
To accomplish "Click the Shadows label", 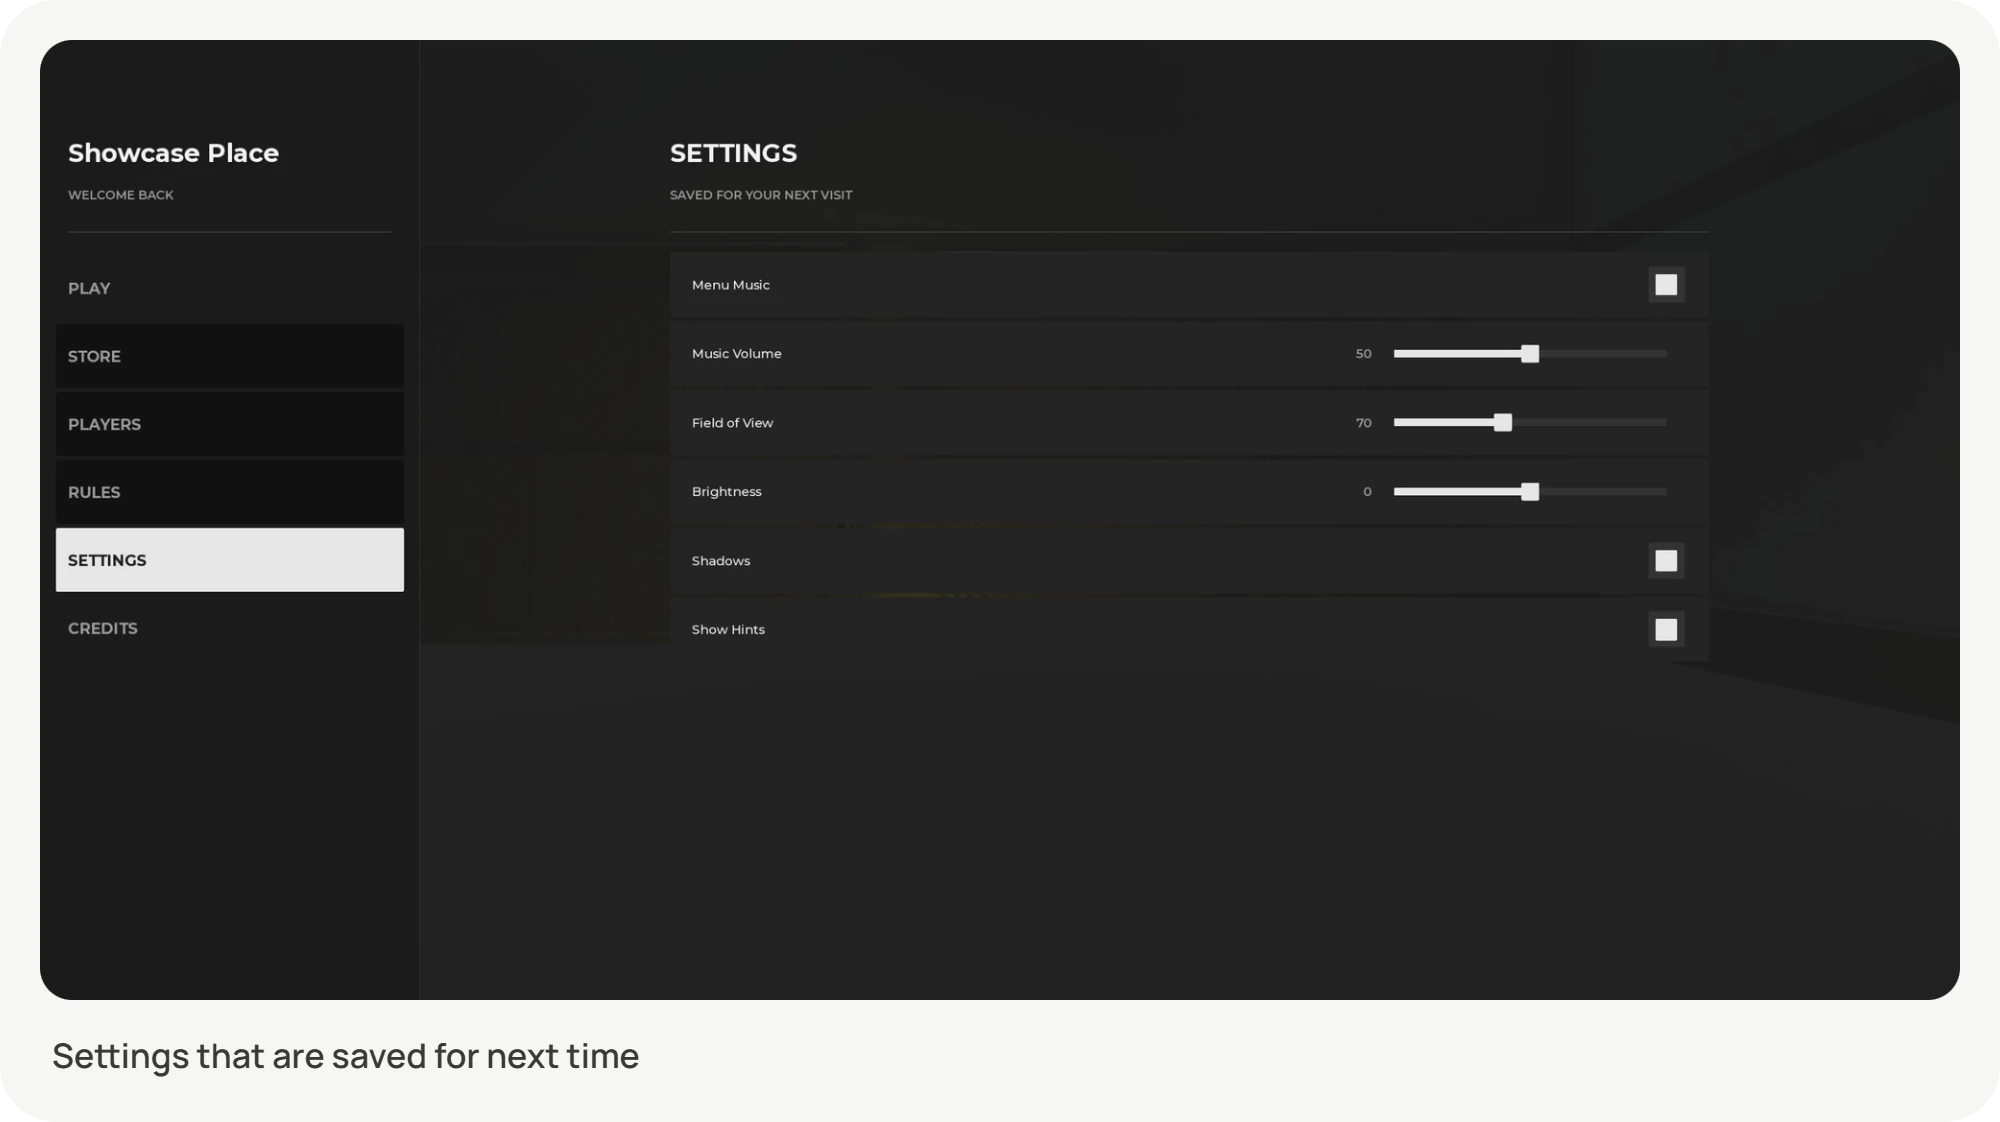I will [721, 561].
